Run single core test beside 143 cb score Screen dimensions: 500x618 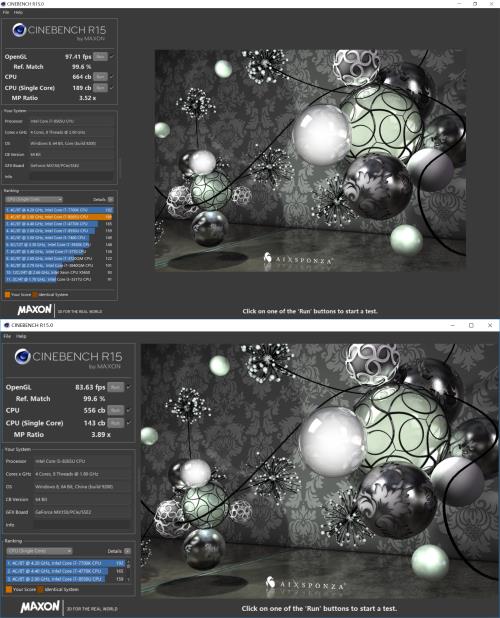click(x=115, y=423)
